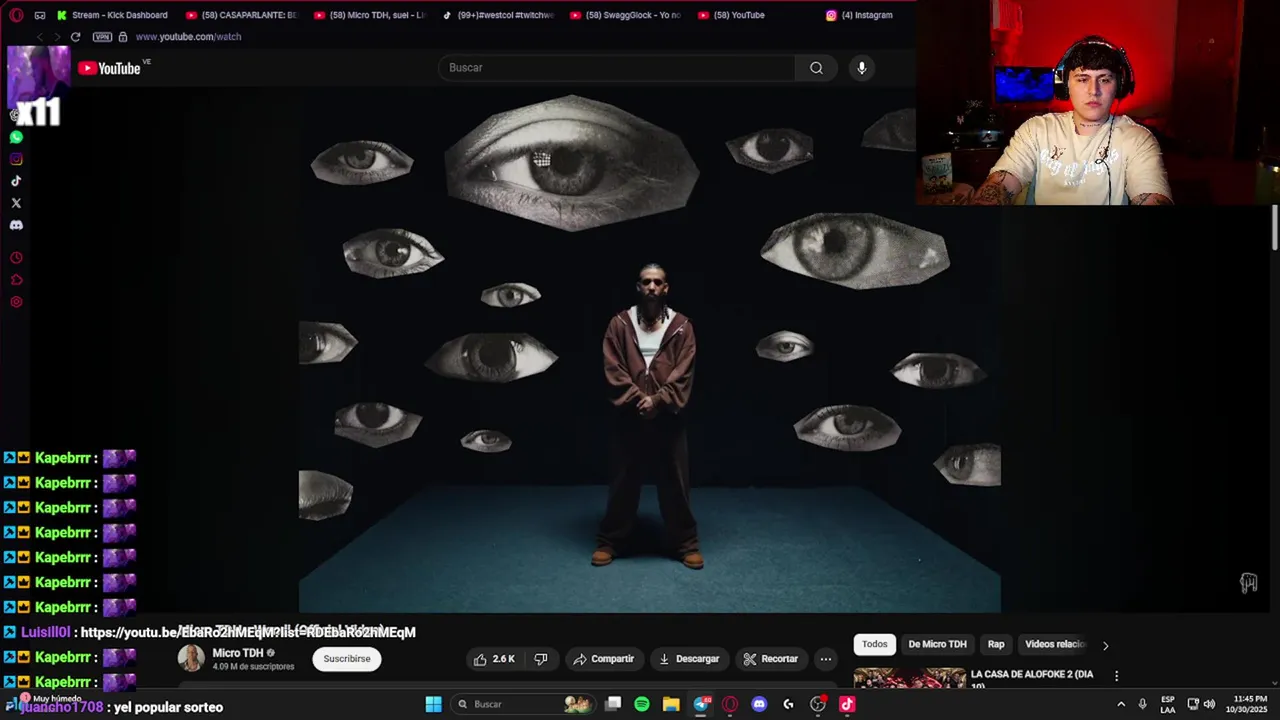1280x720 pixels.
Task: Subscribe to Micro TDH with Suscribirse
Action: pos(347,659)
